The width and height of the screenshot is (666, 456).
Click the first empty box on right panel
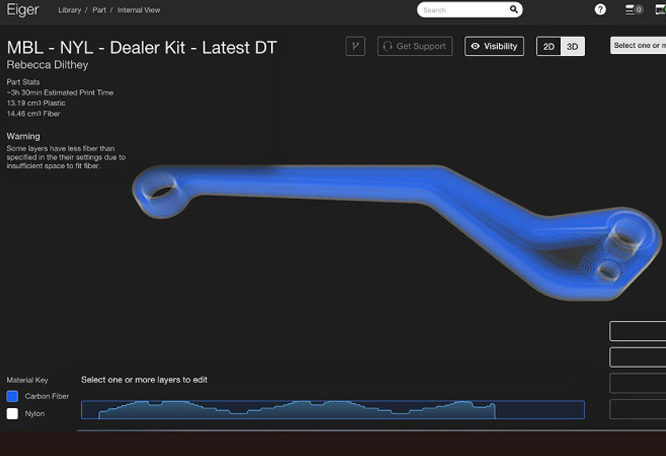638,331
